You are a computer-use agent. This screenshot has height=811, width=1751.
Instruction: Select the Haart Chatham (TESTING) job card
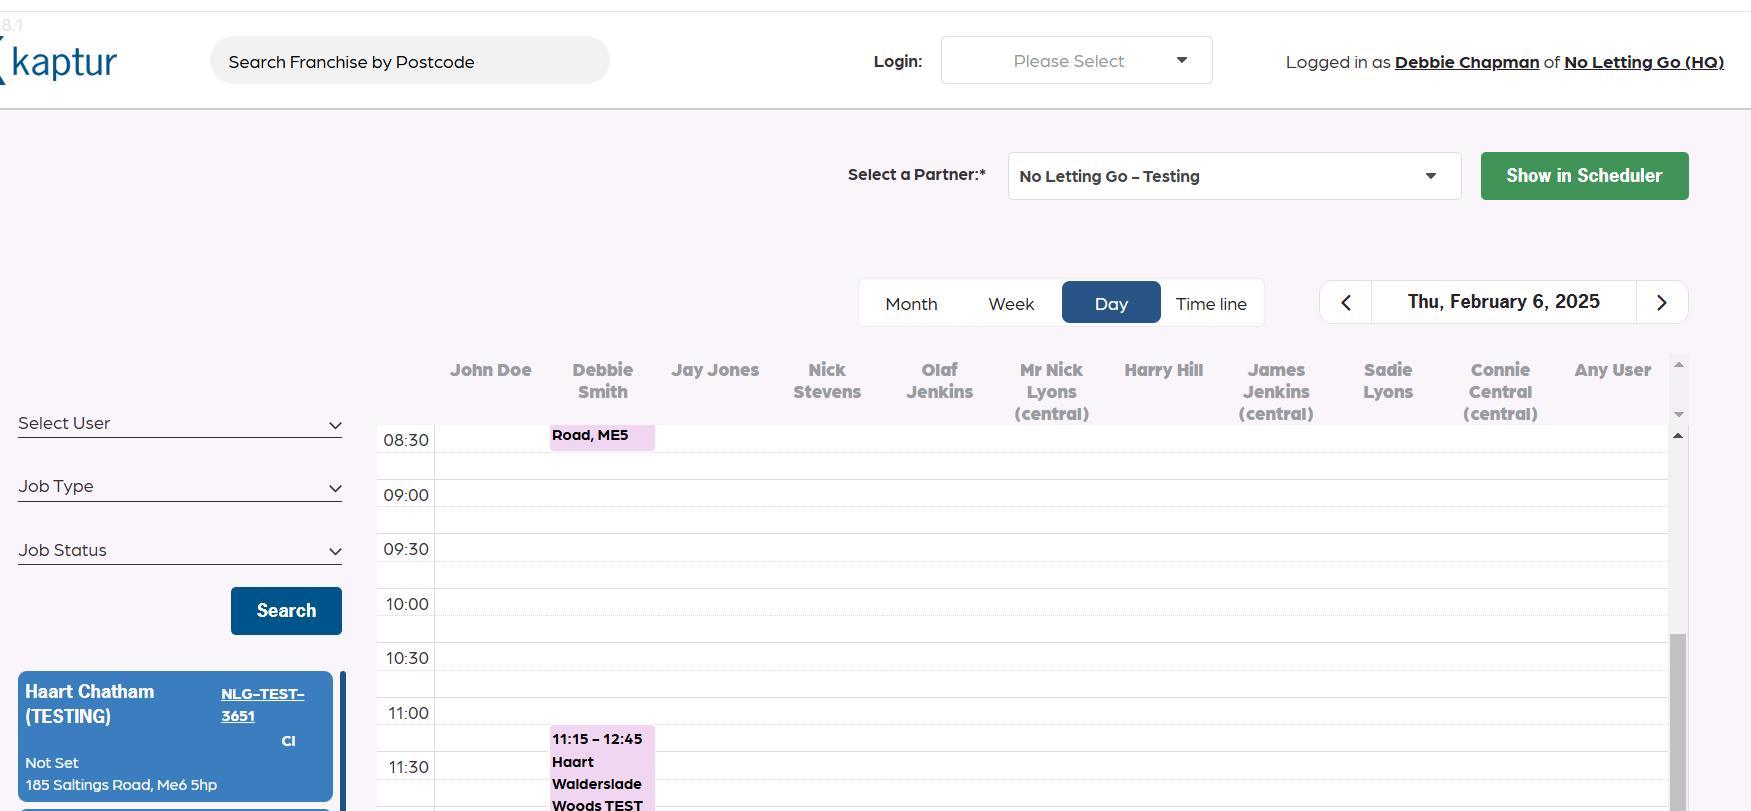pyautogui.click(x=175, y=736)
